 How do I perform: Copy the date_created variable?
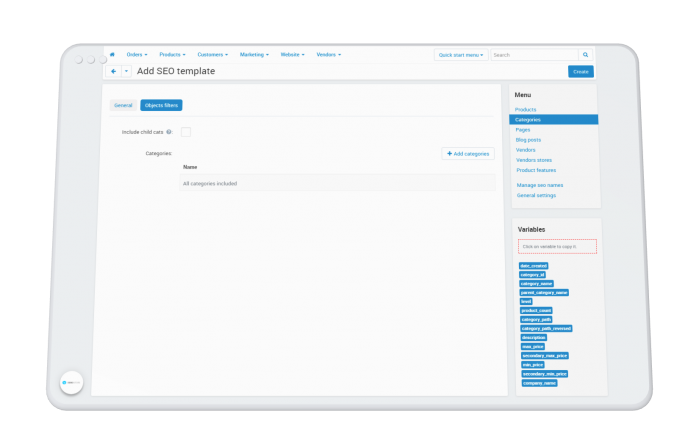(x=533, y=266)
